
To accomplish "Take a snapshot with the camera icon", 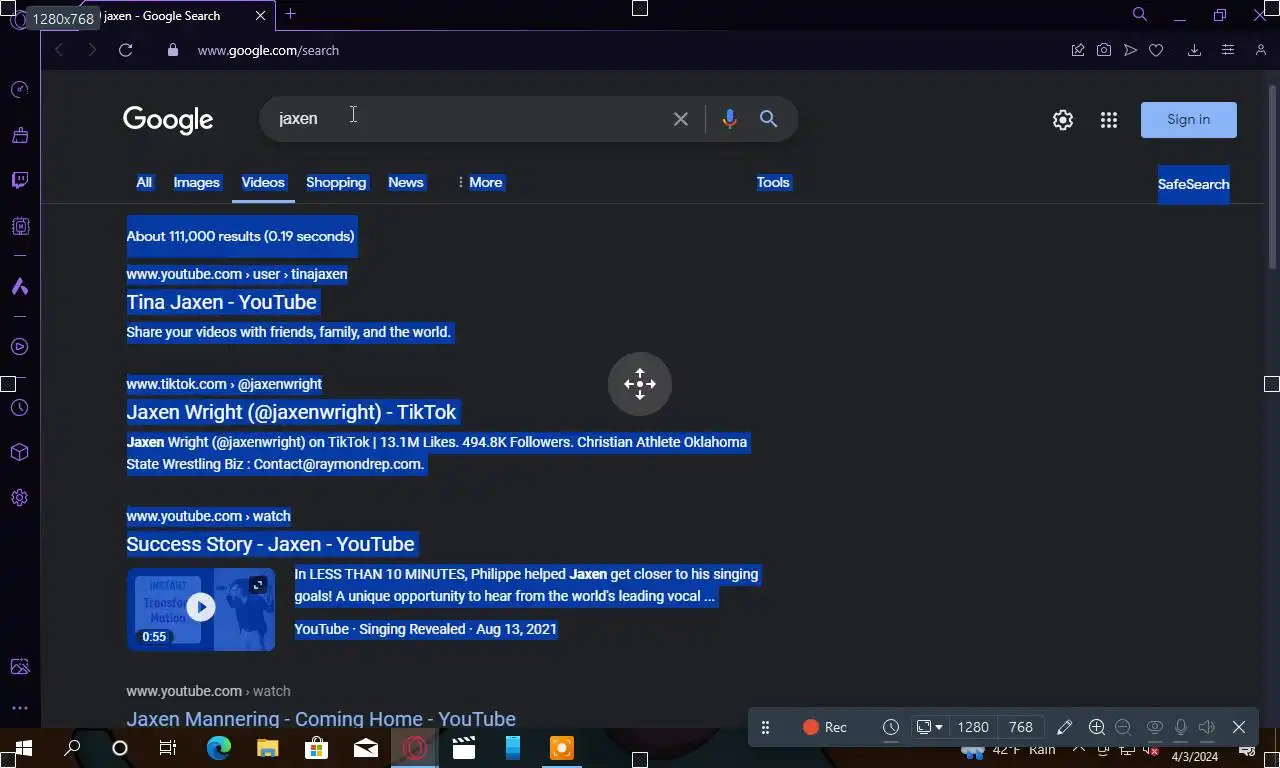I will (1104, 50).
